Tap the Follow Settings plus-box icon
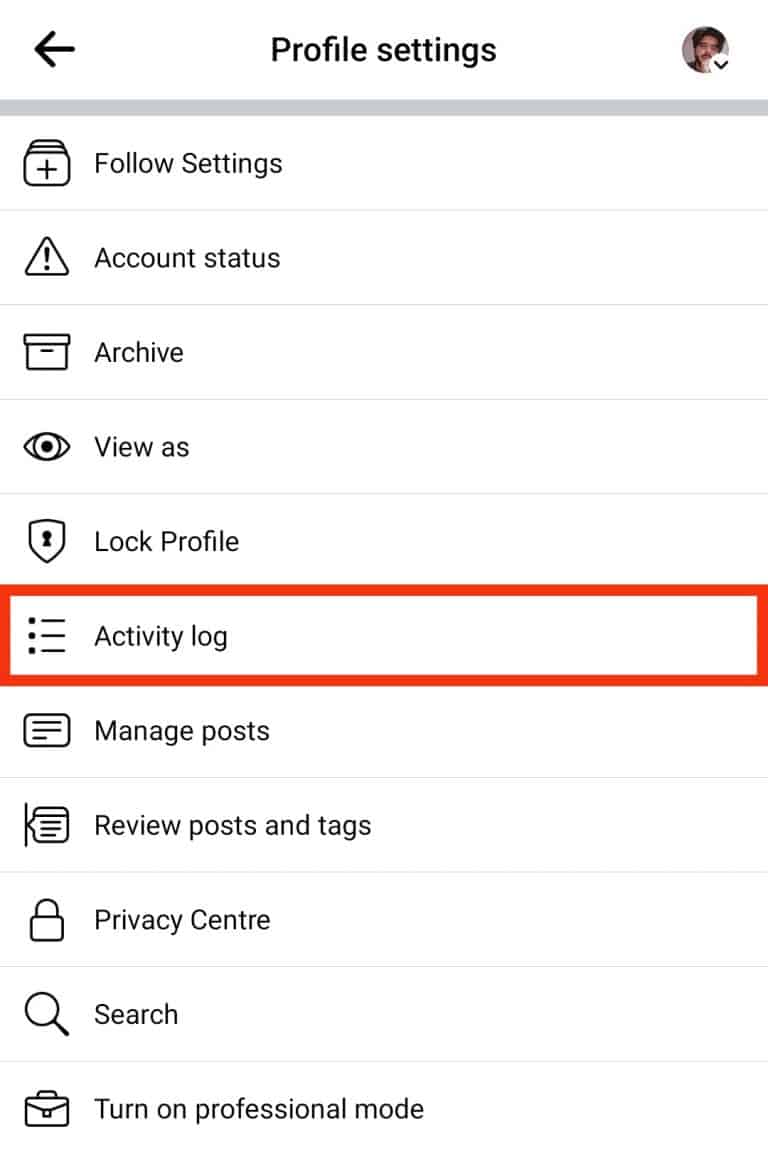768x1154 pixels. 46,164
